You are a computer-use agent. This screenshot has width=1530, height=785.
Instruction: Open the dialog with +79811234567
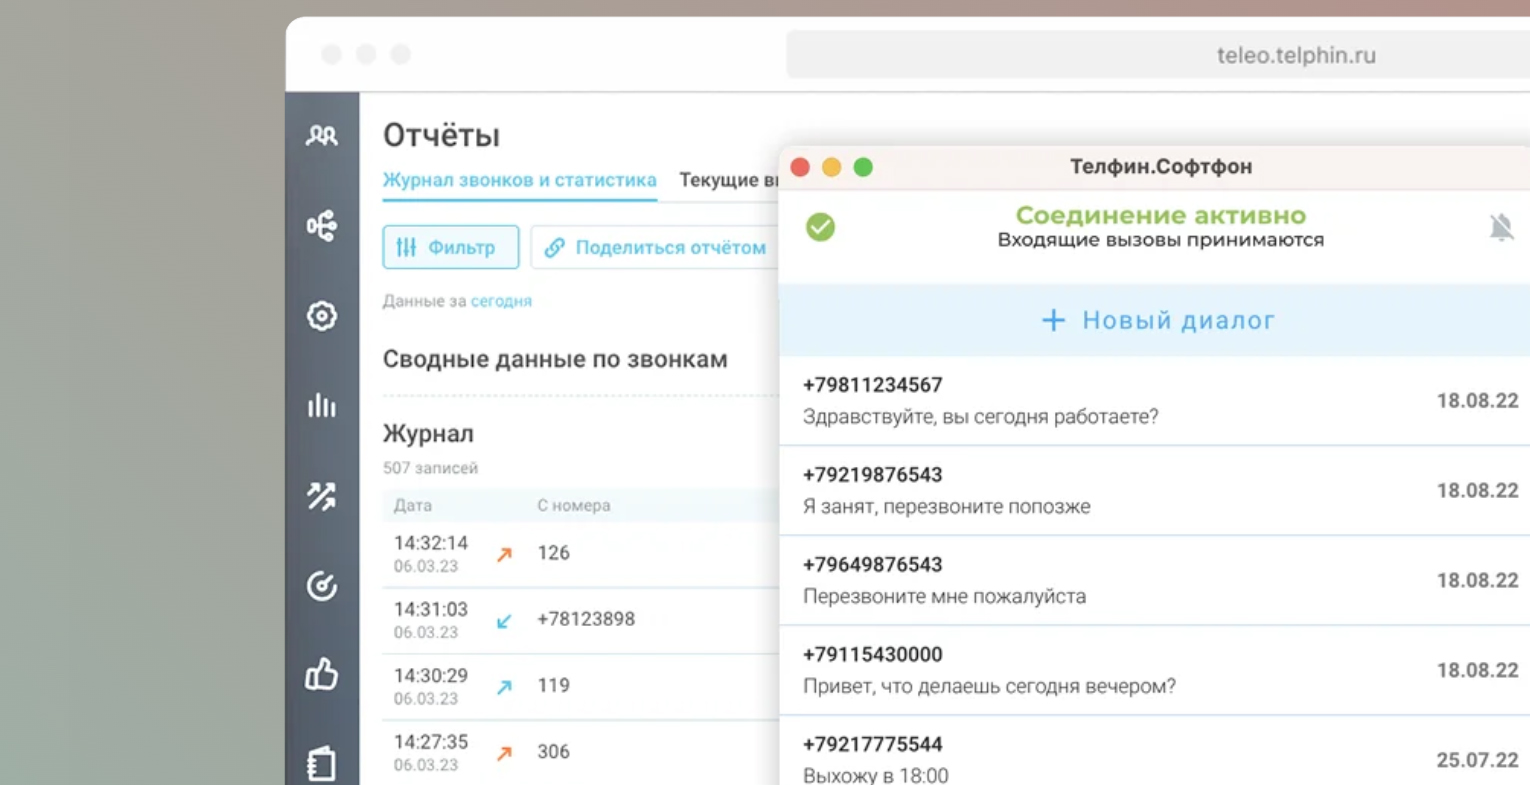pyautogui.click(x=1154, y=401)
